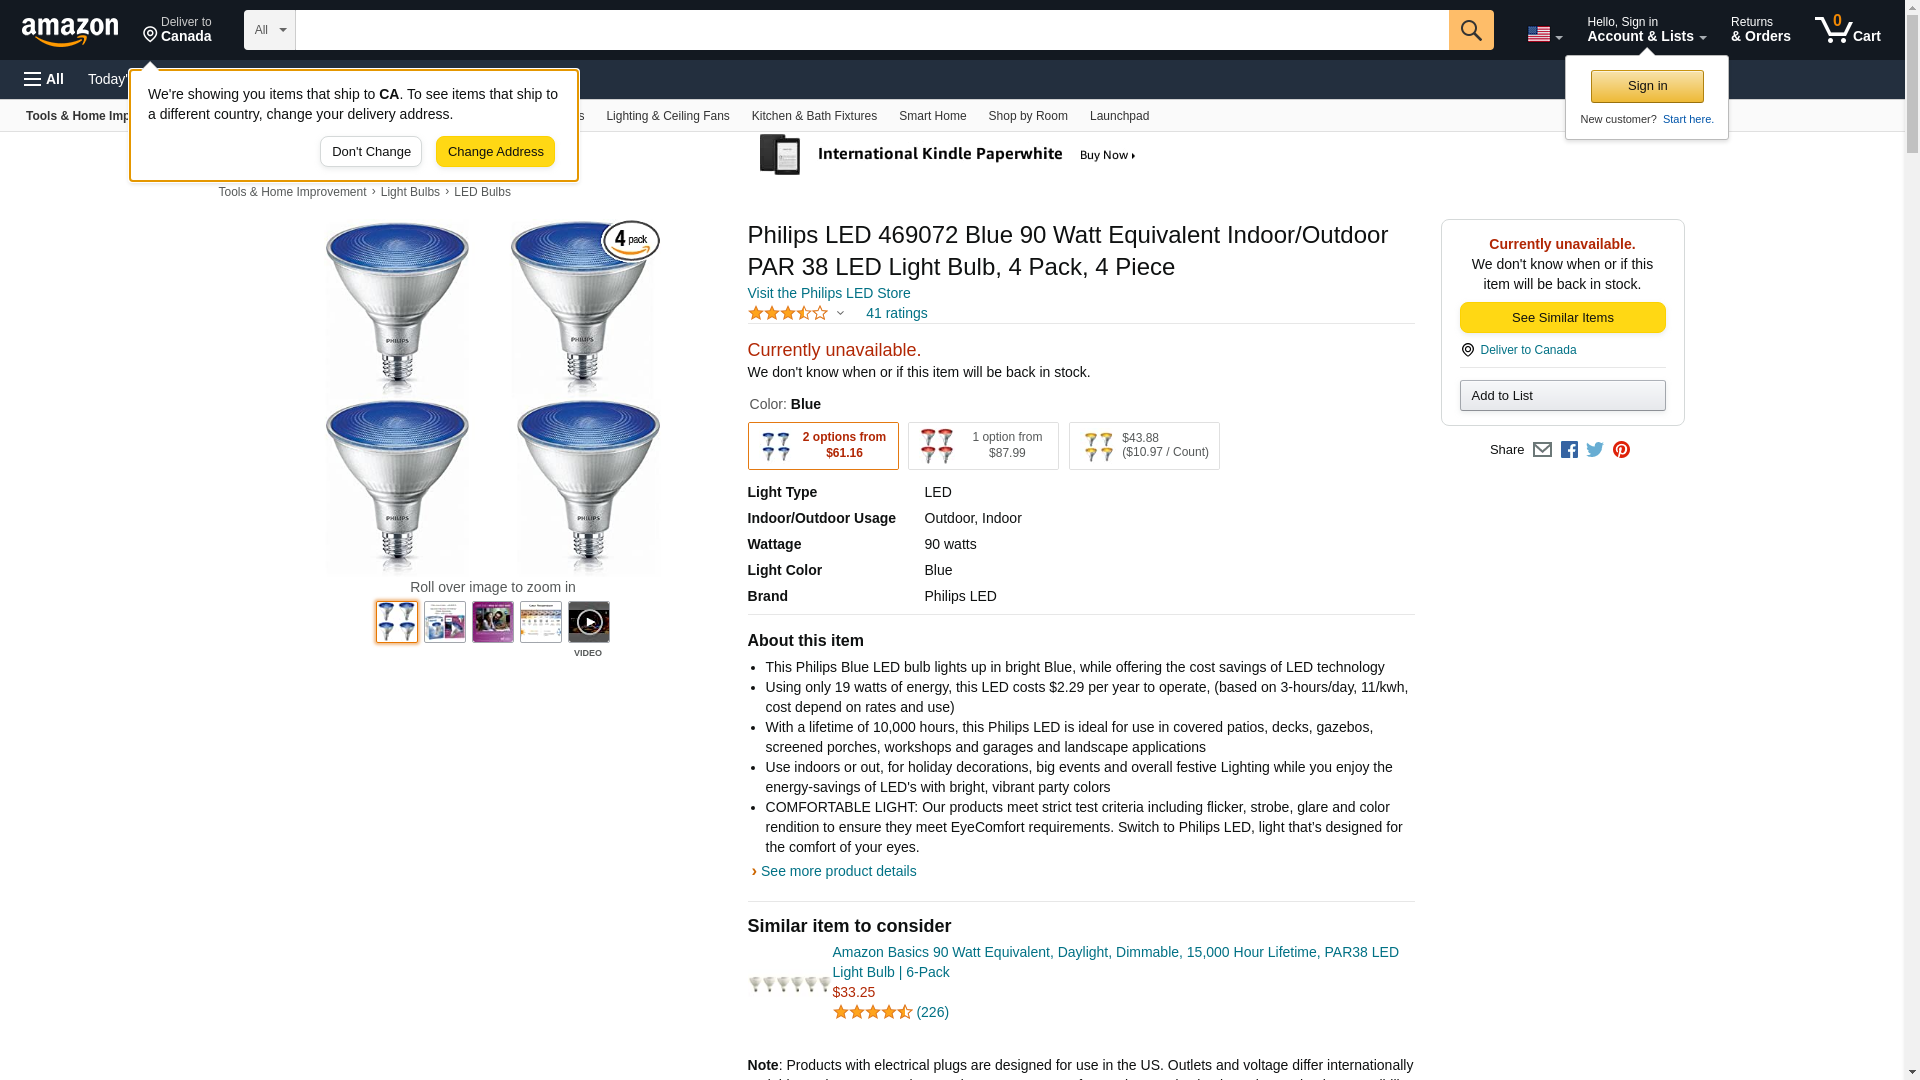
Task: Share the product on Facebook
Action: (x=1569, y=450)
